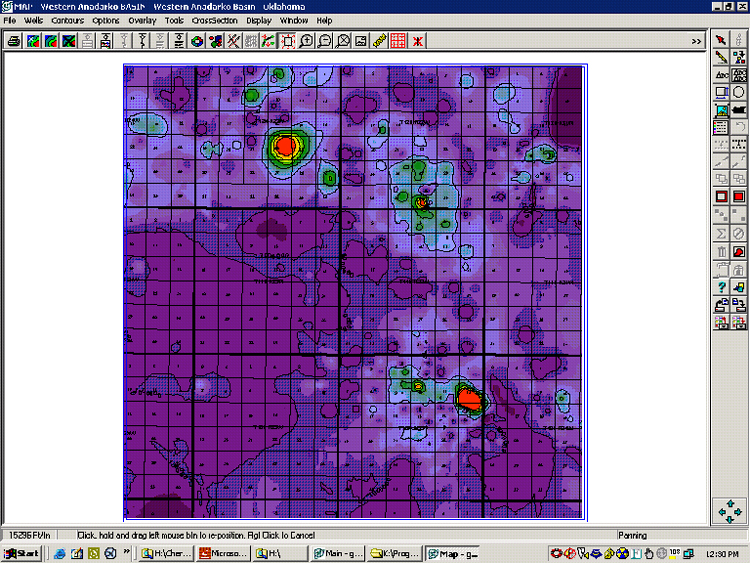Click the blue question mark help icon

[x=721, y=287]
